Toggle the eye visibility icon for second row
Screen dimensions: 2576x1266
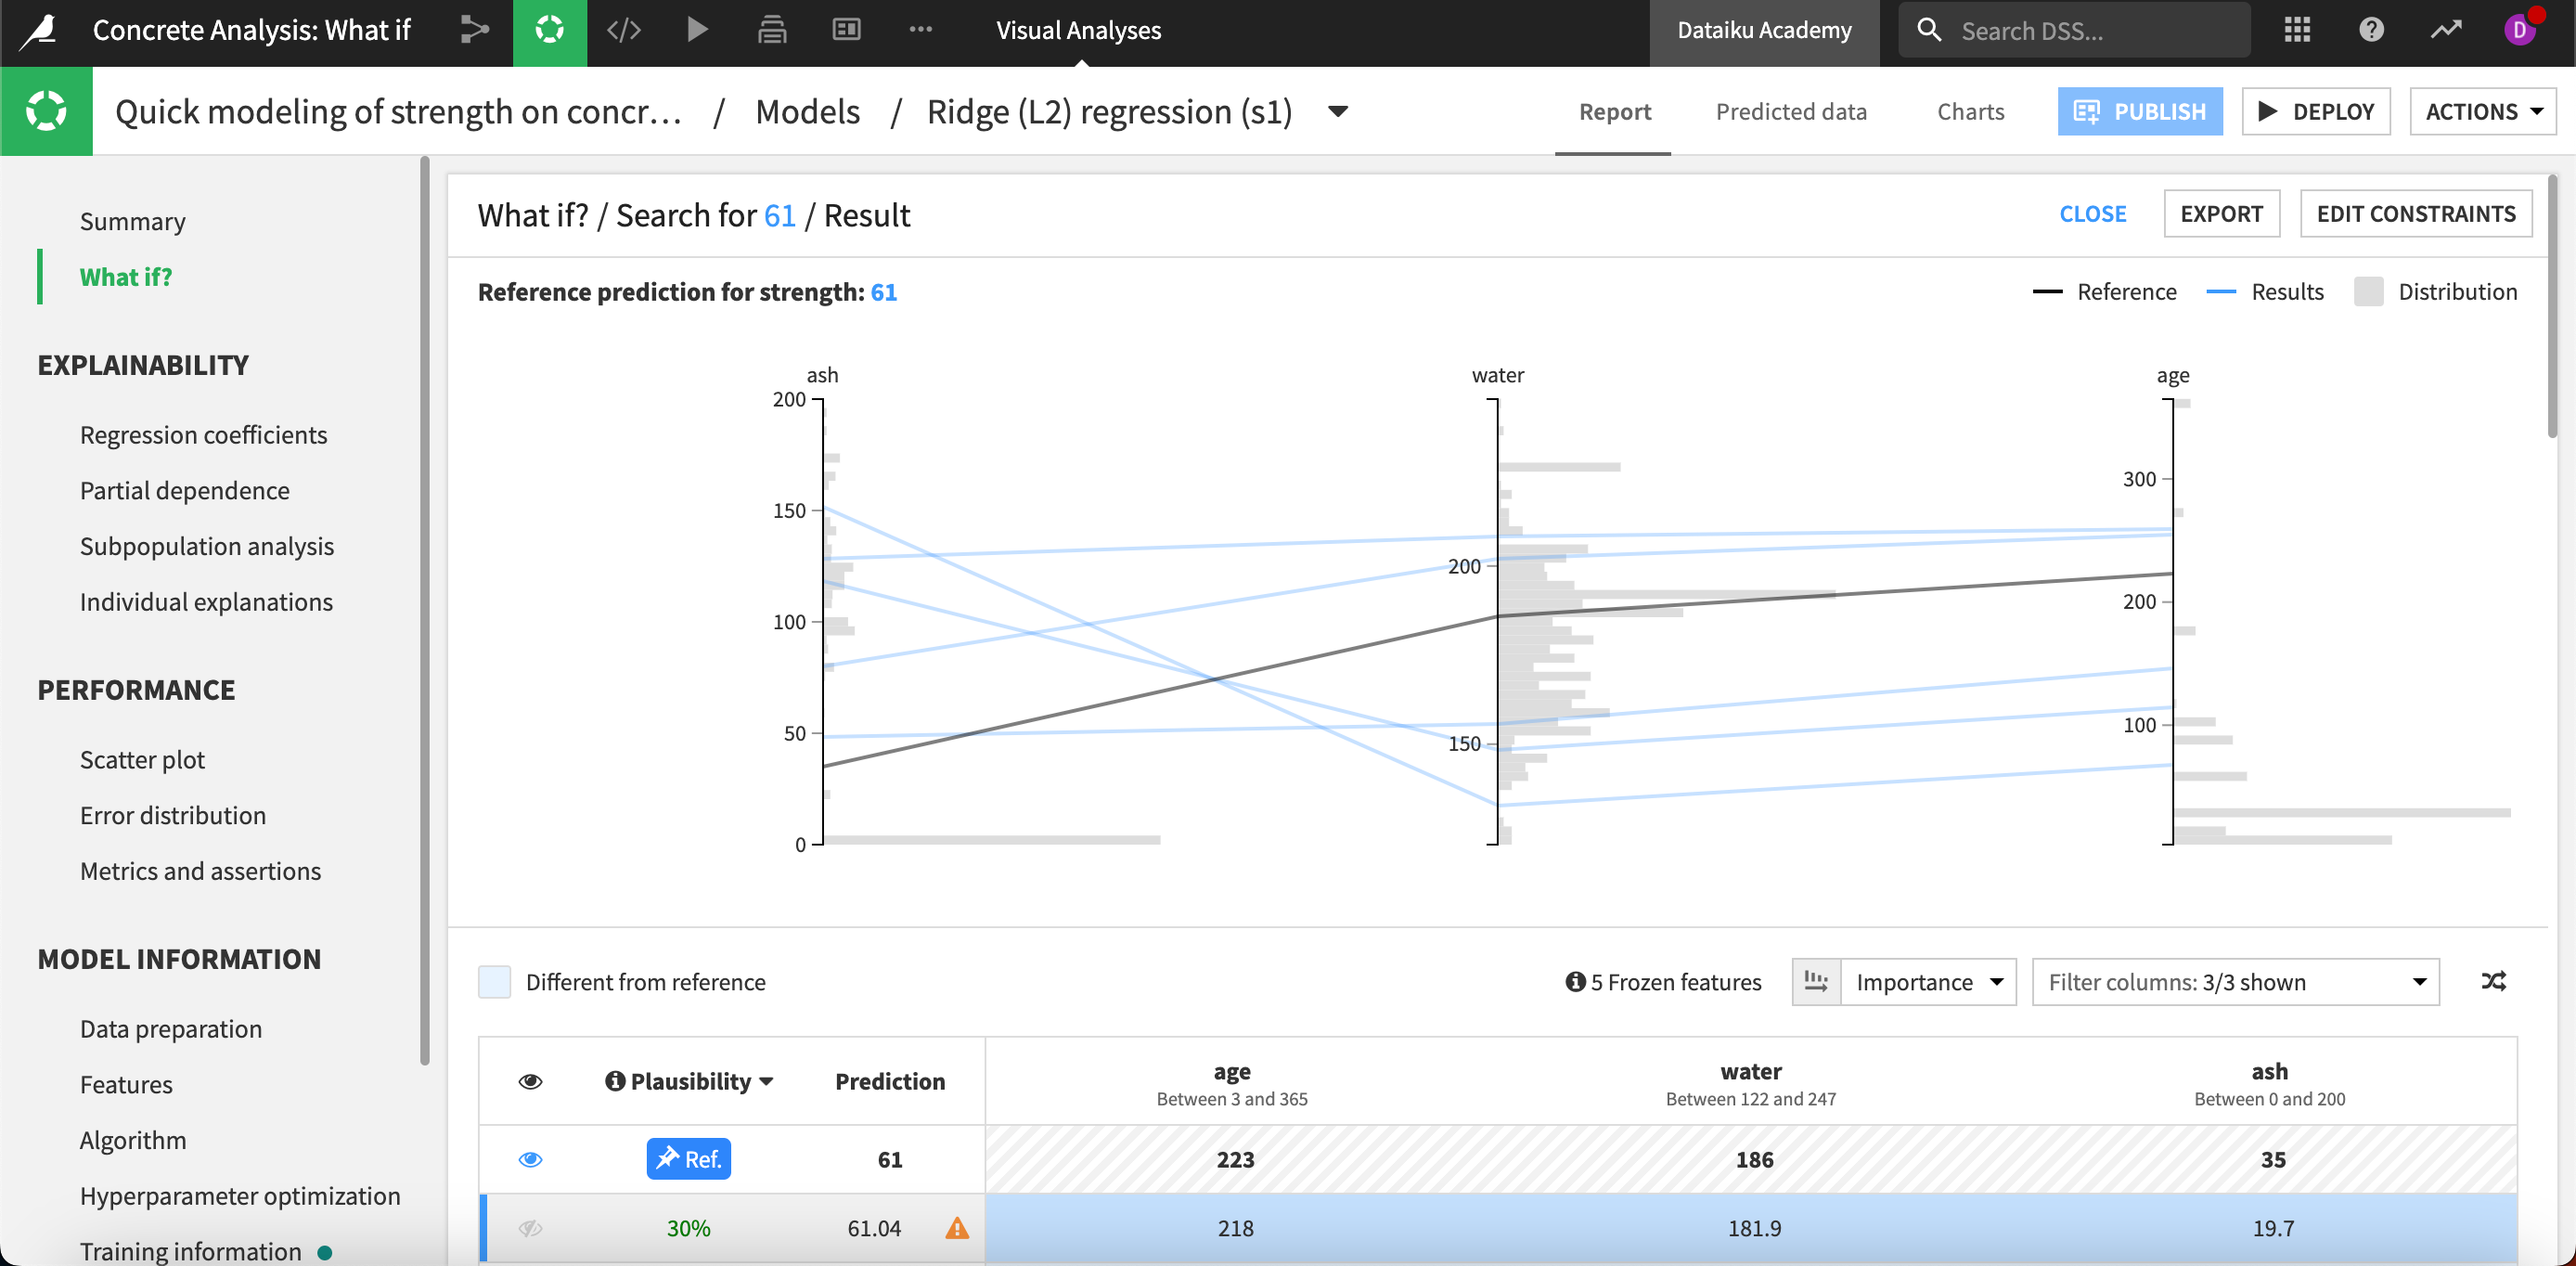click(x=531, y=1228)
